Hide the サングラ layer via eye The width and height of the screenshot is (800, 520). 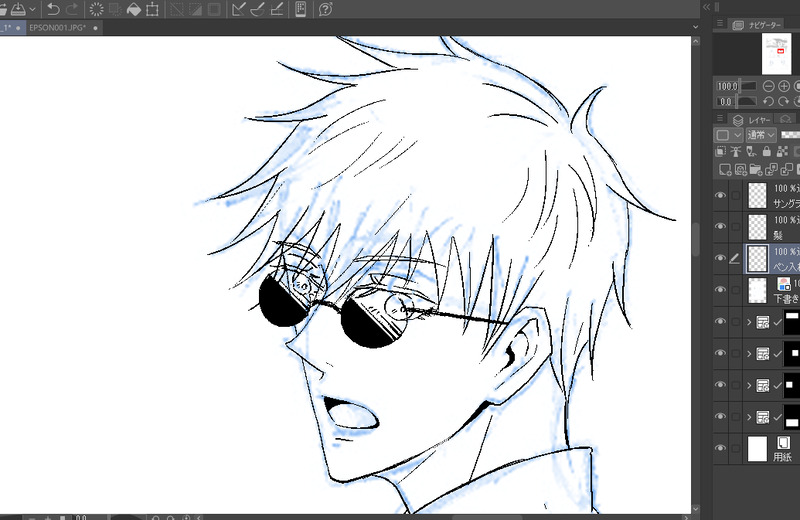pyautogui.click(x=720, y=195)
